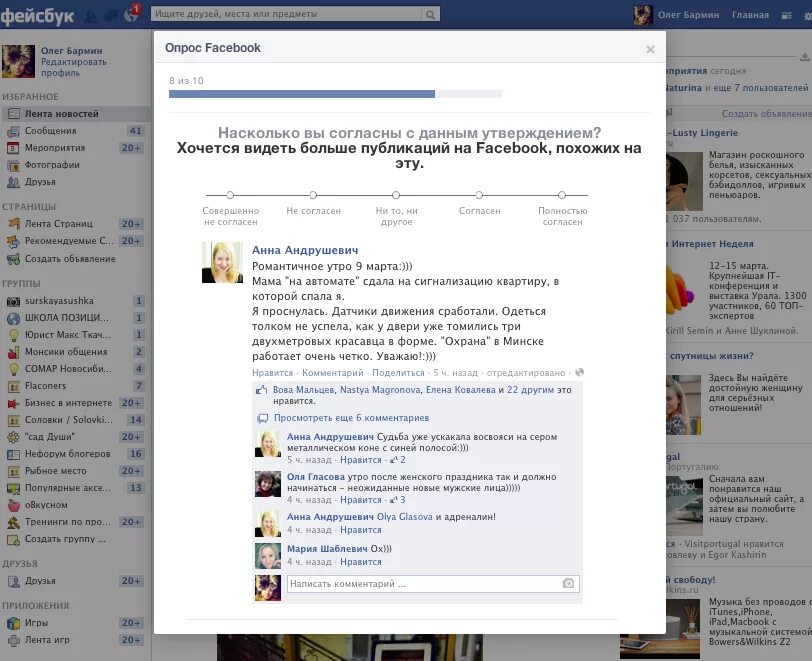Click the Рекомендуемые С... sidebar icon
The height and width of the screenshot is (661, 812).
(x=13, y=241)
